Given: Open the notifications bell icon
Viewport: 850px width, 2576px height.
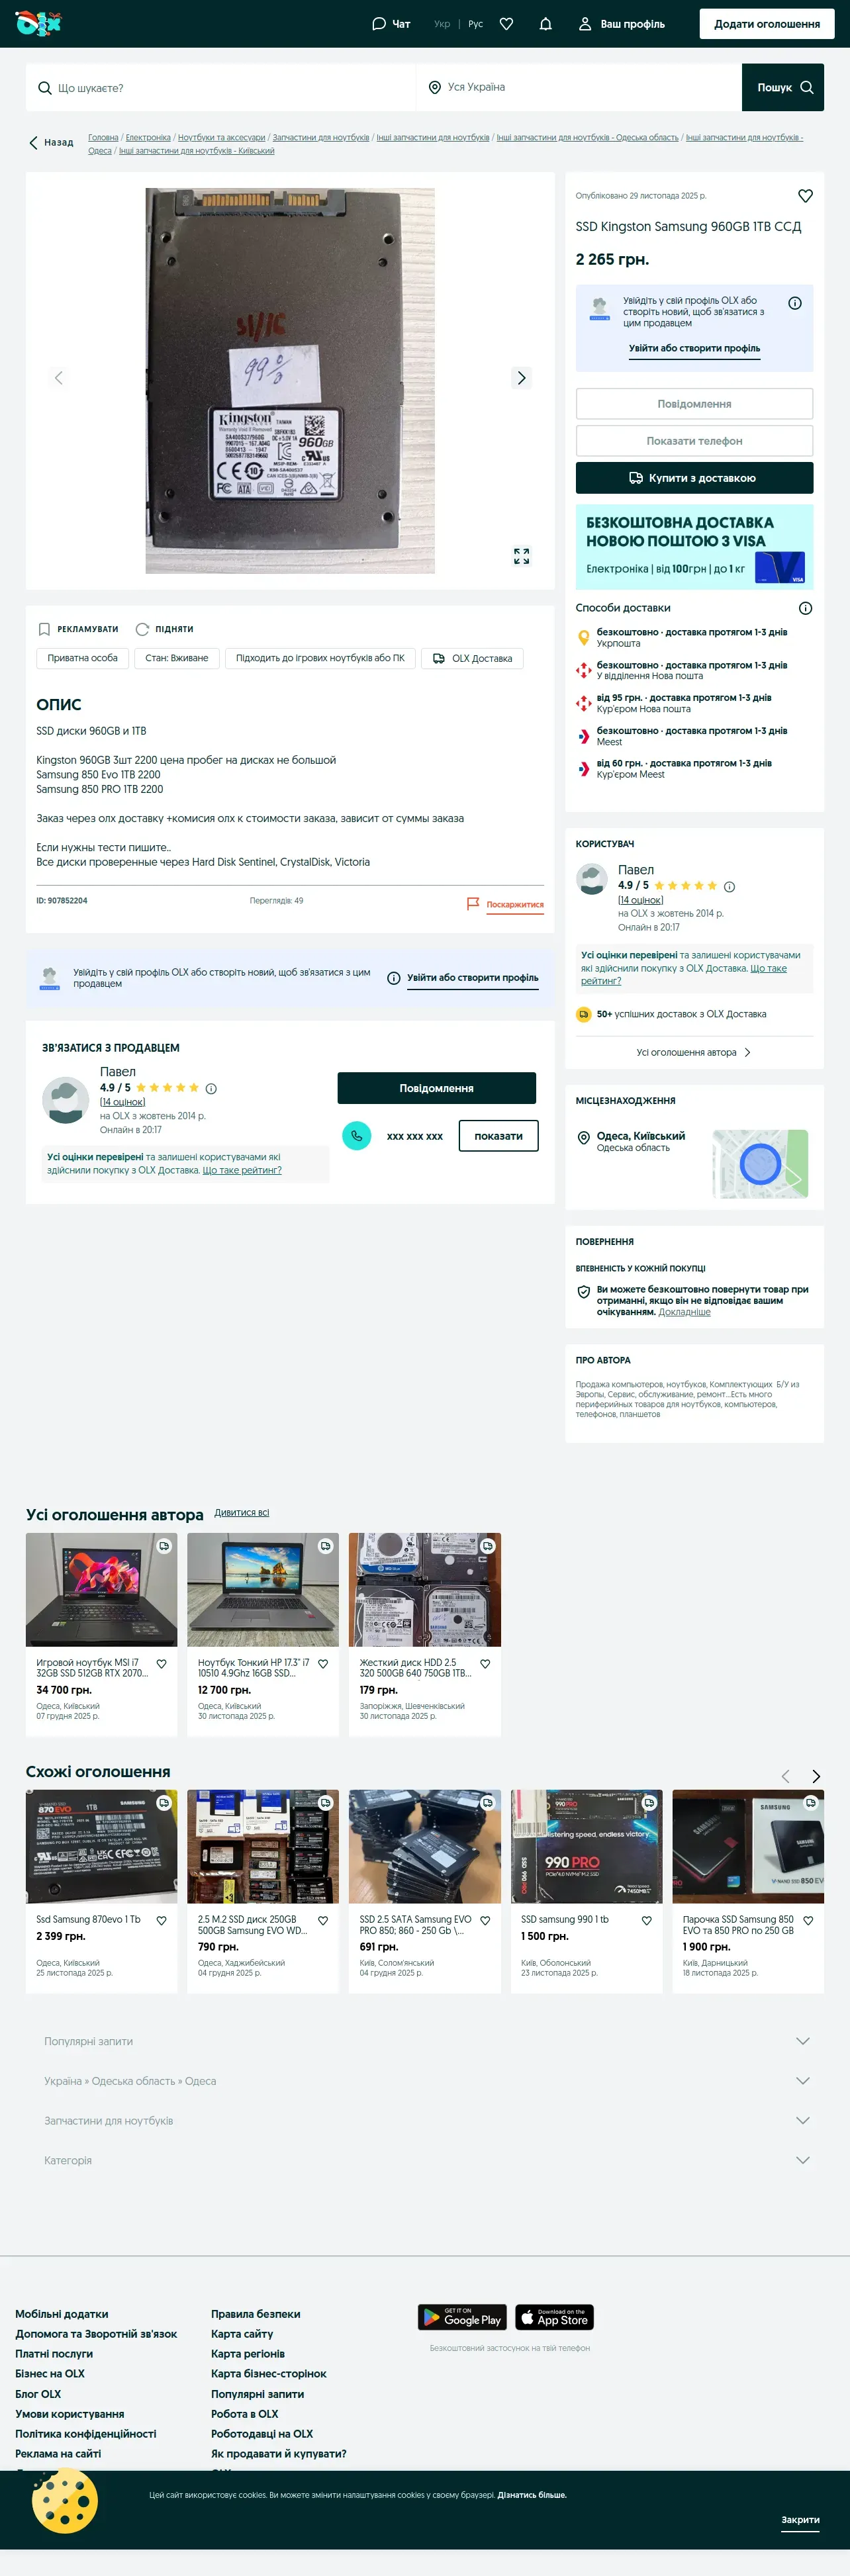Looking at the screenshot, I should click(545, 24).
